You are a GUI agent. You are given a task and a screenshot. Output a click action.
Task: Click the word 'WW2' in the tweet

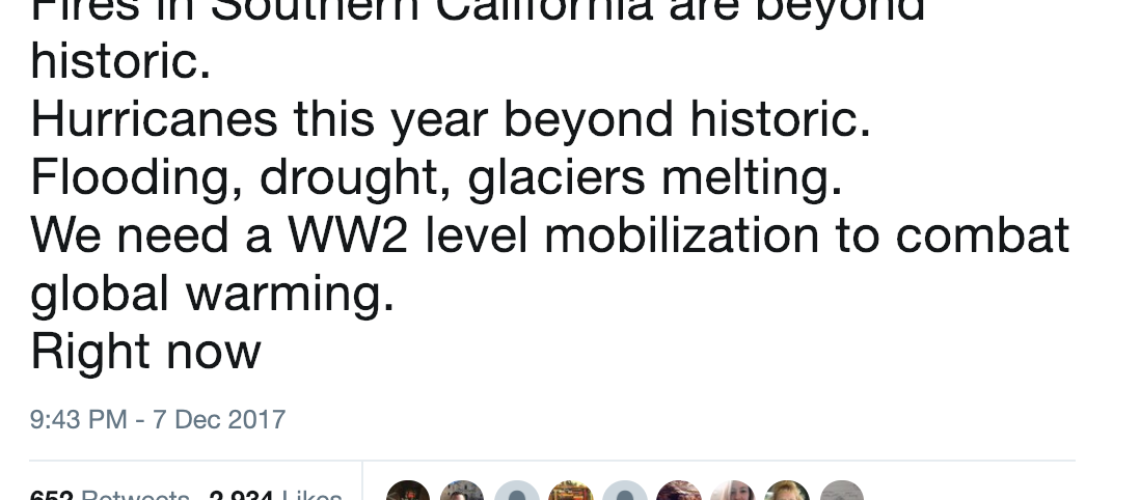coord(348,235)
